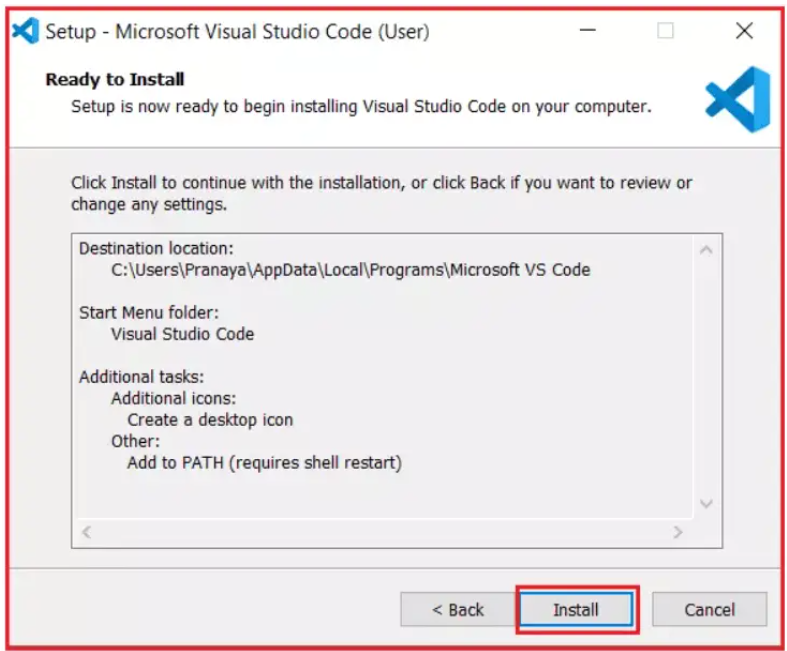Cancel the setup wizard

[709, 609]
